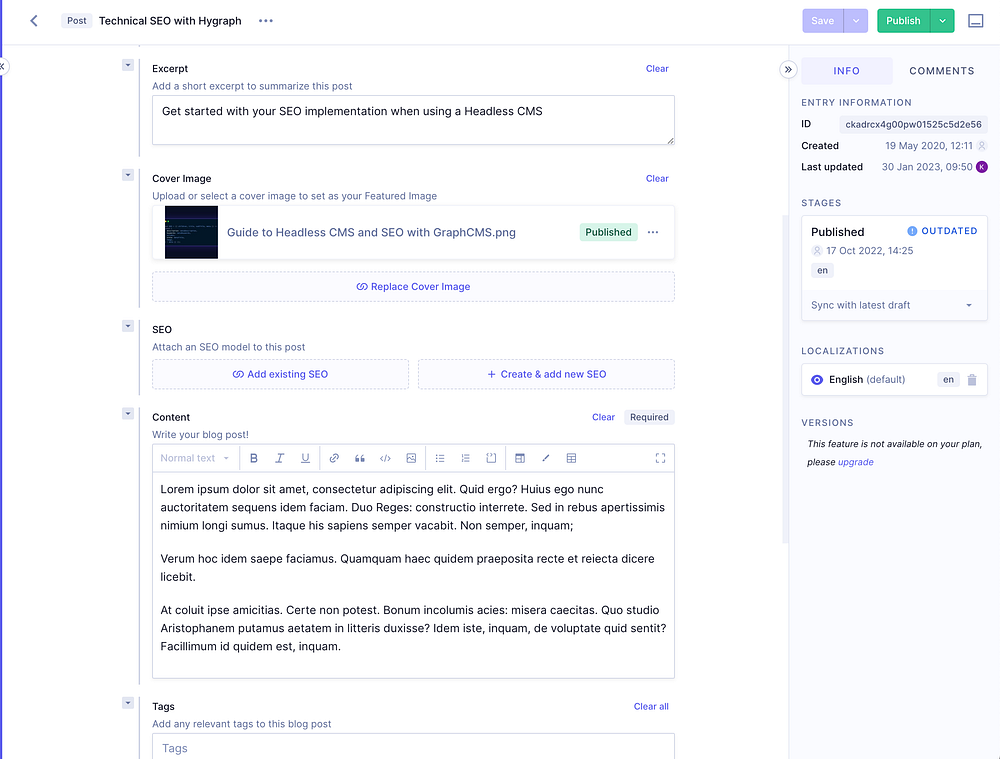Image resolution: width=1000 pixels, height=759 pixels.
Task: Open the post options three-dots menu
Action: [x=266, y=20]
